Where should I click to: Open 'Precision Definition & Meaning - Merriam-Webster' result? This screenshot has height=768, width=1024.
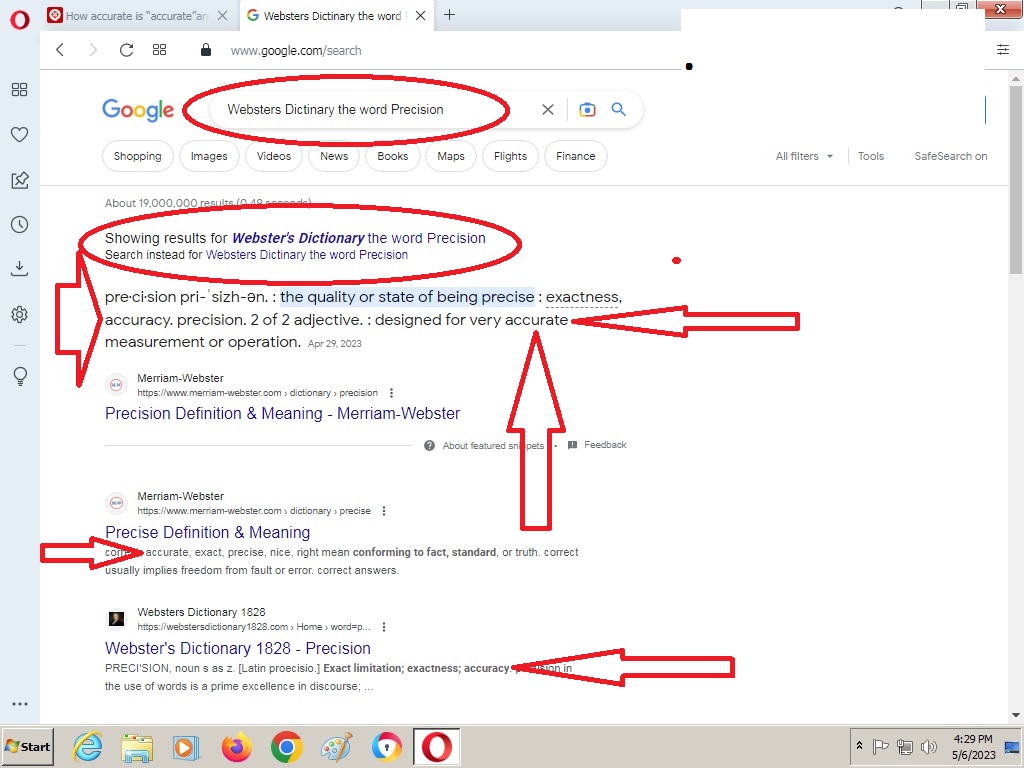tap(282, 413)
